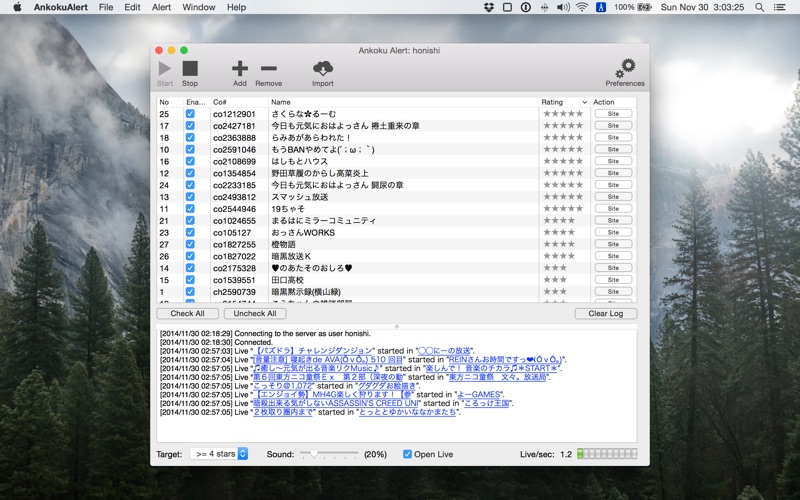Open the File menu
Viewport: 800px width, 500px height.
pyautogui.click(x=106, y=7)
